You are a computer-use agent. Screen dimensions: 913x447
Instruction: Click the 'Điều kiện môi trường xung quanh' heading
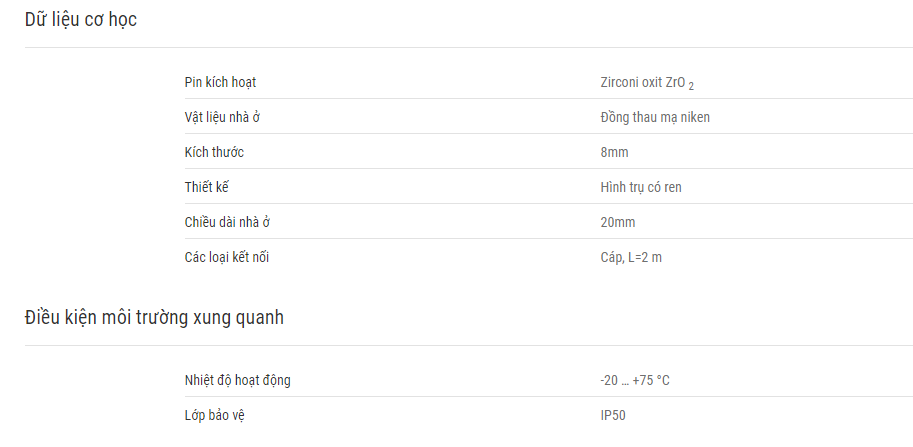click(154, 318)
